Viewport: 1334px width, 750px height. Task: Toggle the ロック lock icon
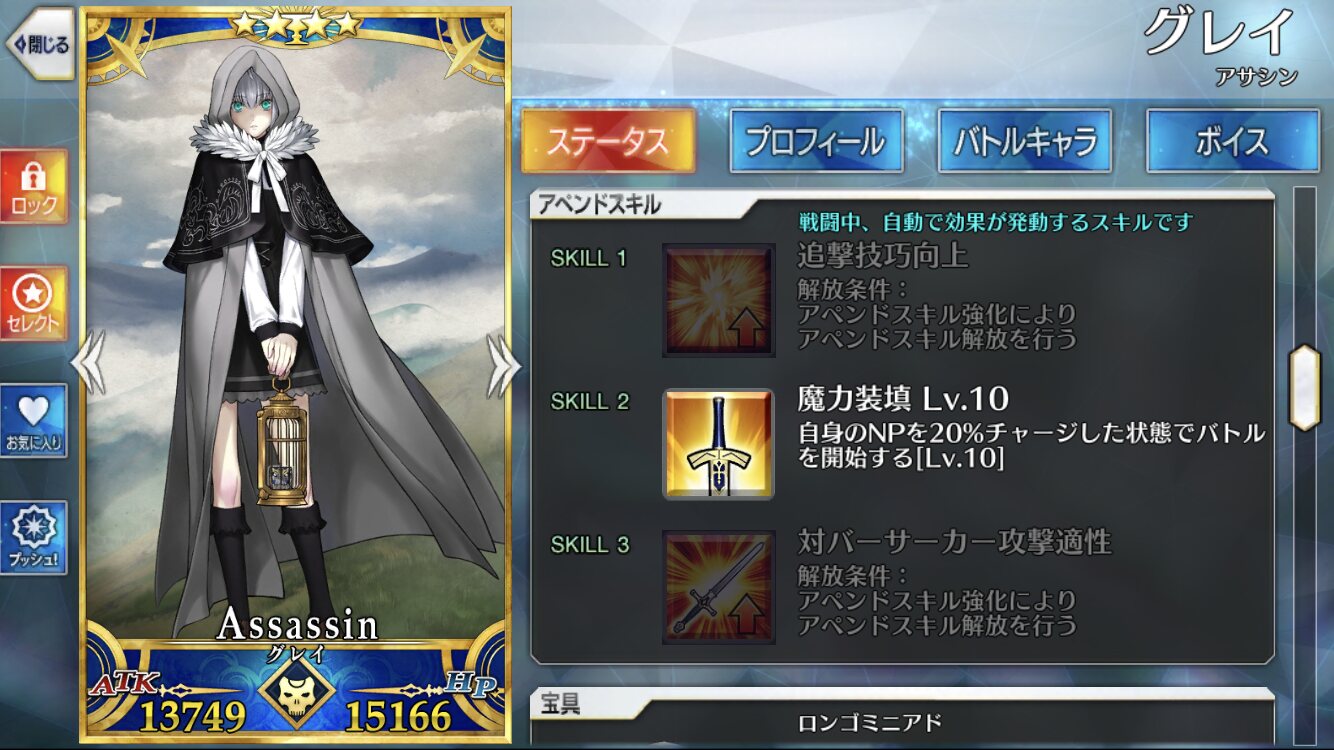pos(34,187)
